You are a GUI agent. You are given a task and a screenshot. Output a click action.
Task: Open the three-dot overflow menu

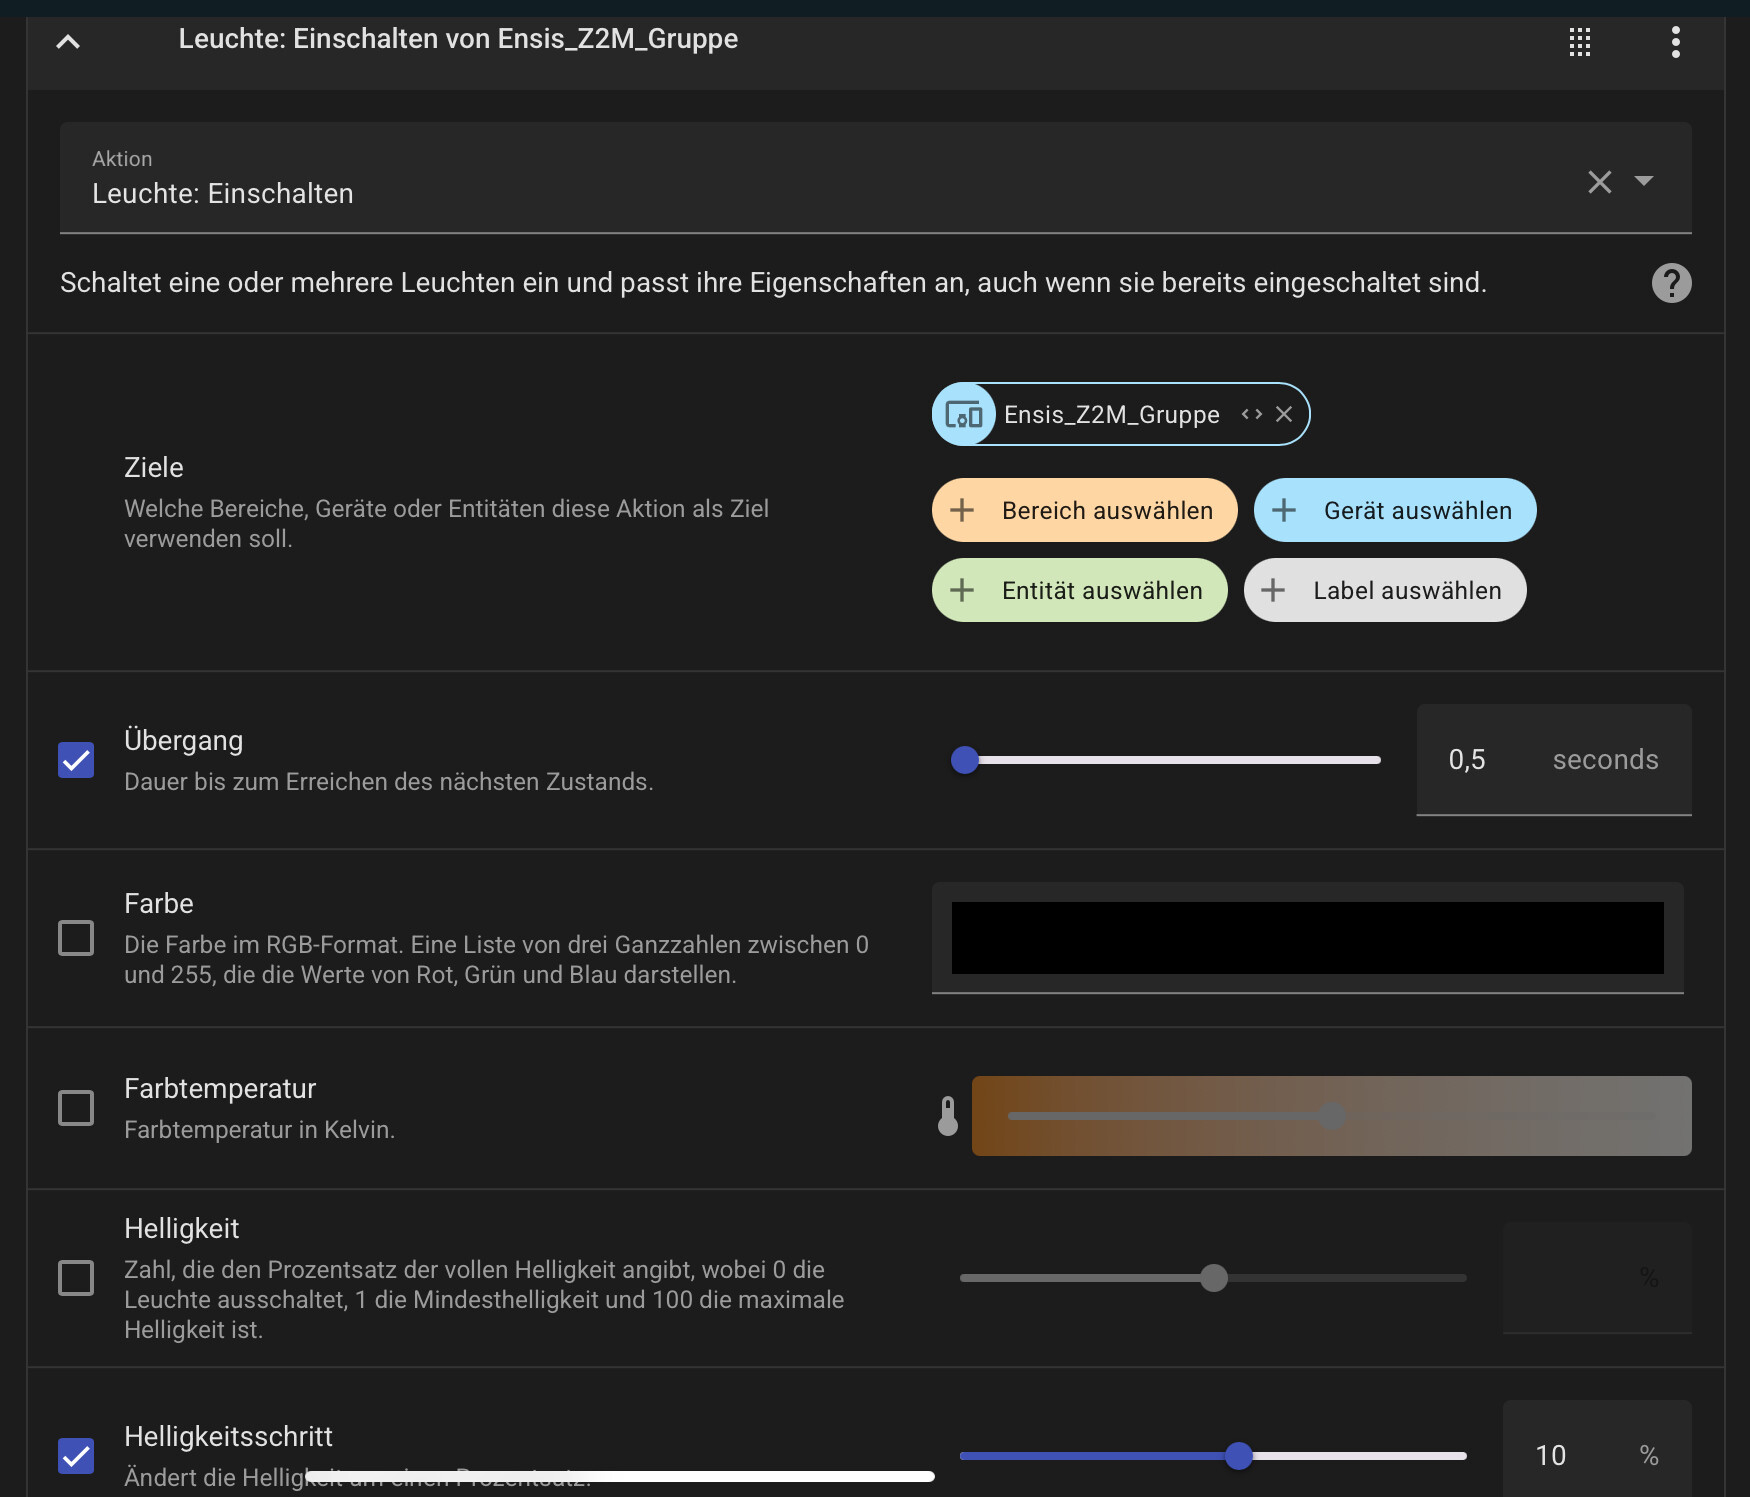pyautogui.click(x=1675, y=42)
